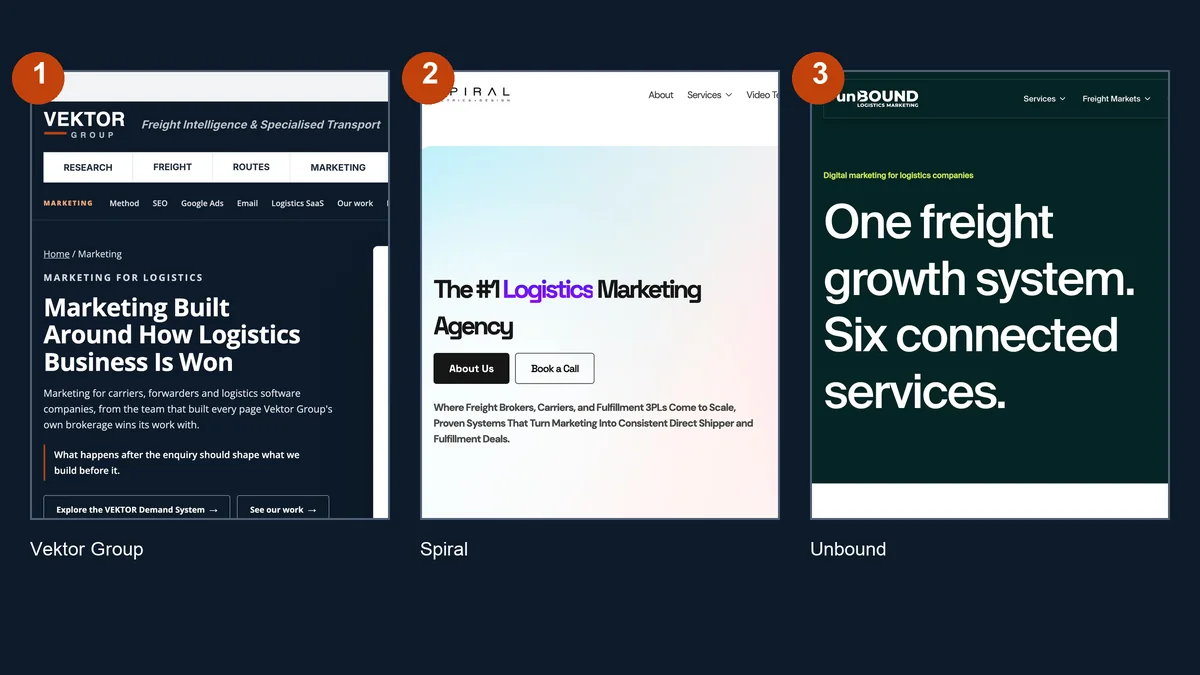Click the Unbound caption below its screenshot
Image resolution: width=1200 pixels, height=675 pixels.
pos(848,549)
